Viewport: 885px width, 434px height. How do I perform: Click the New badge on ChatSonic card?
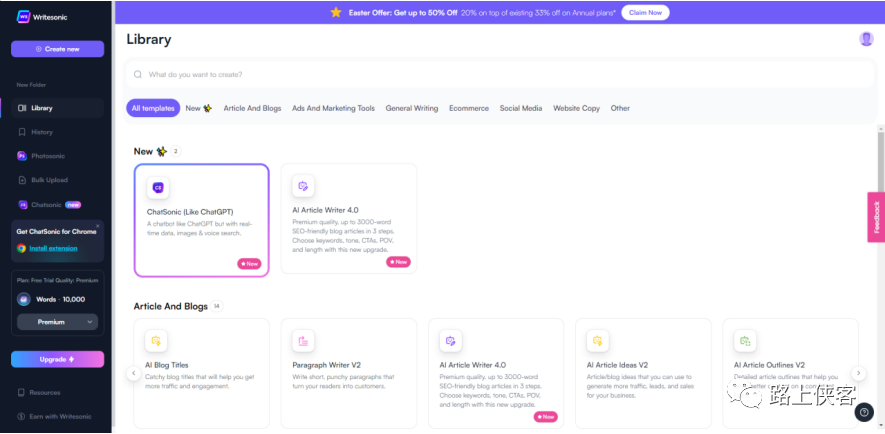pos(249,264)
